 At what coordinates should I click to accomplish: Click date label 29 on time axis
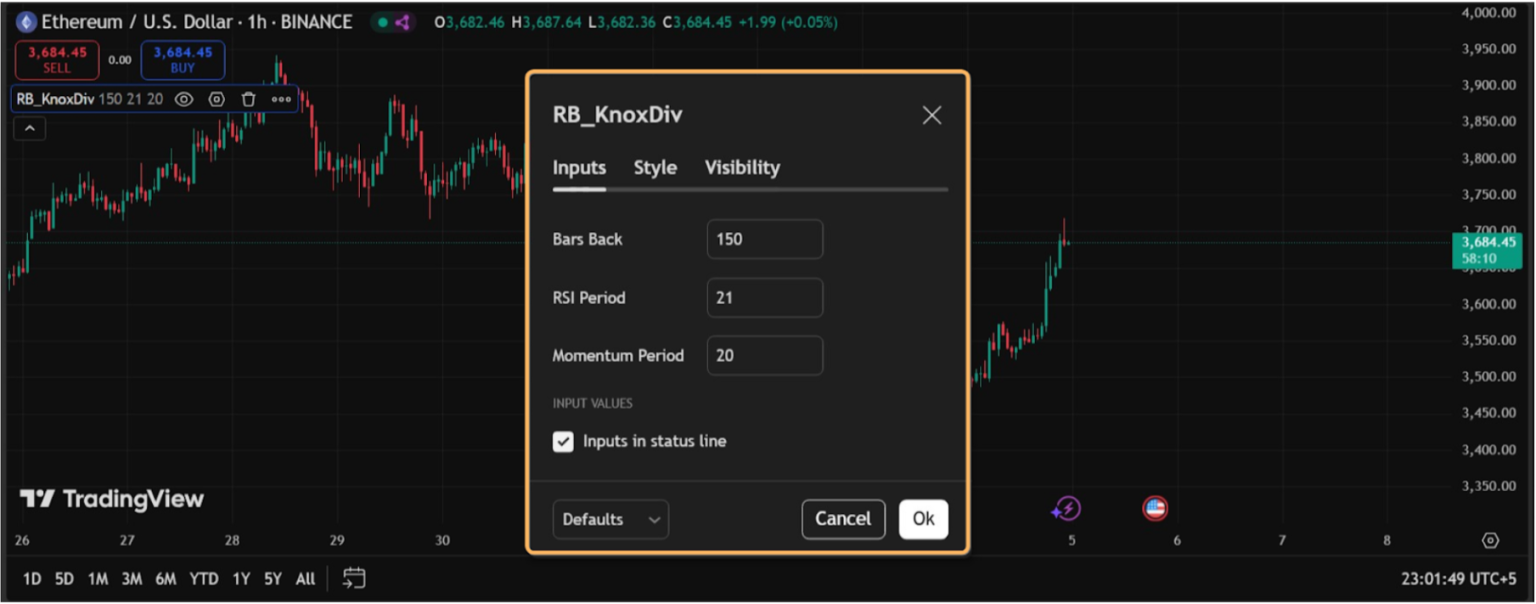click(337, 540)
